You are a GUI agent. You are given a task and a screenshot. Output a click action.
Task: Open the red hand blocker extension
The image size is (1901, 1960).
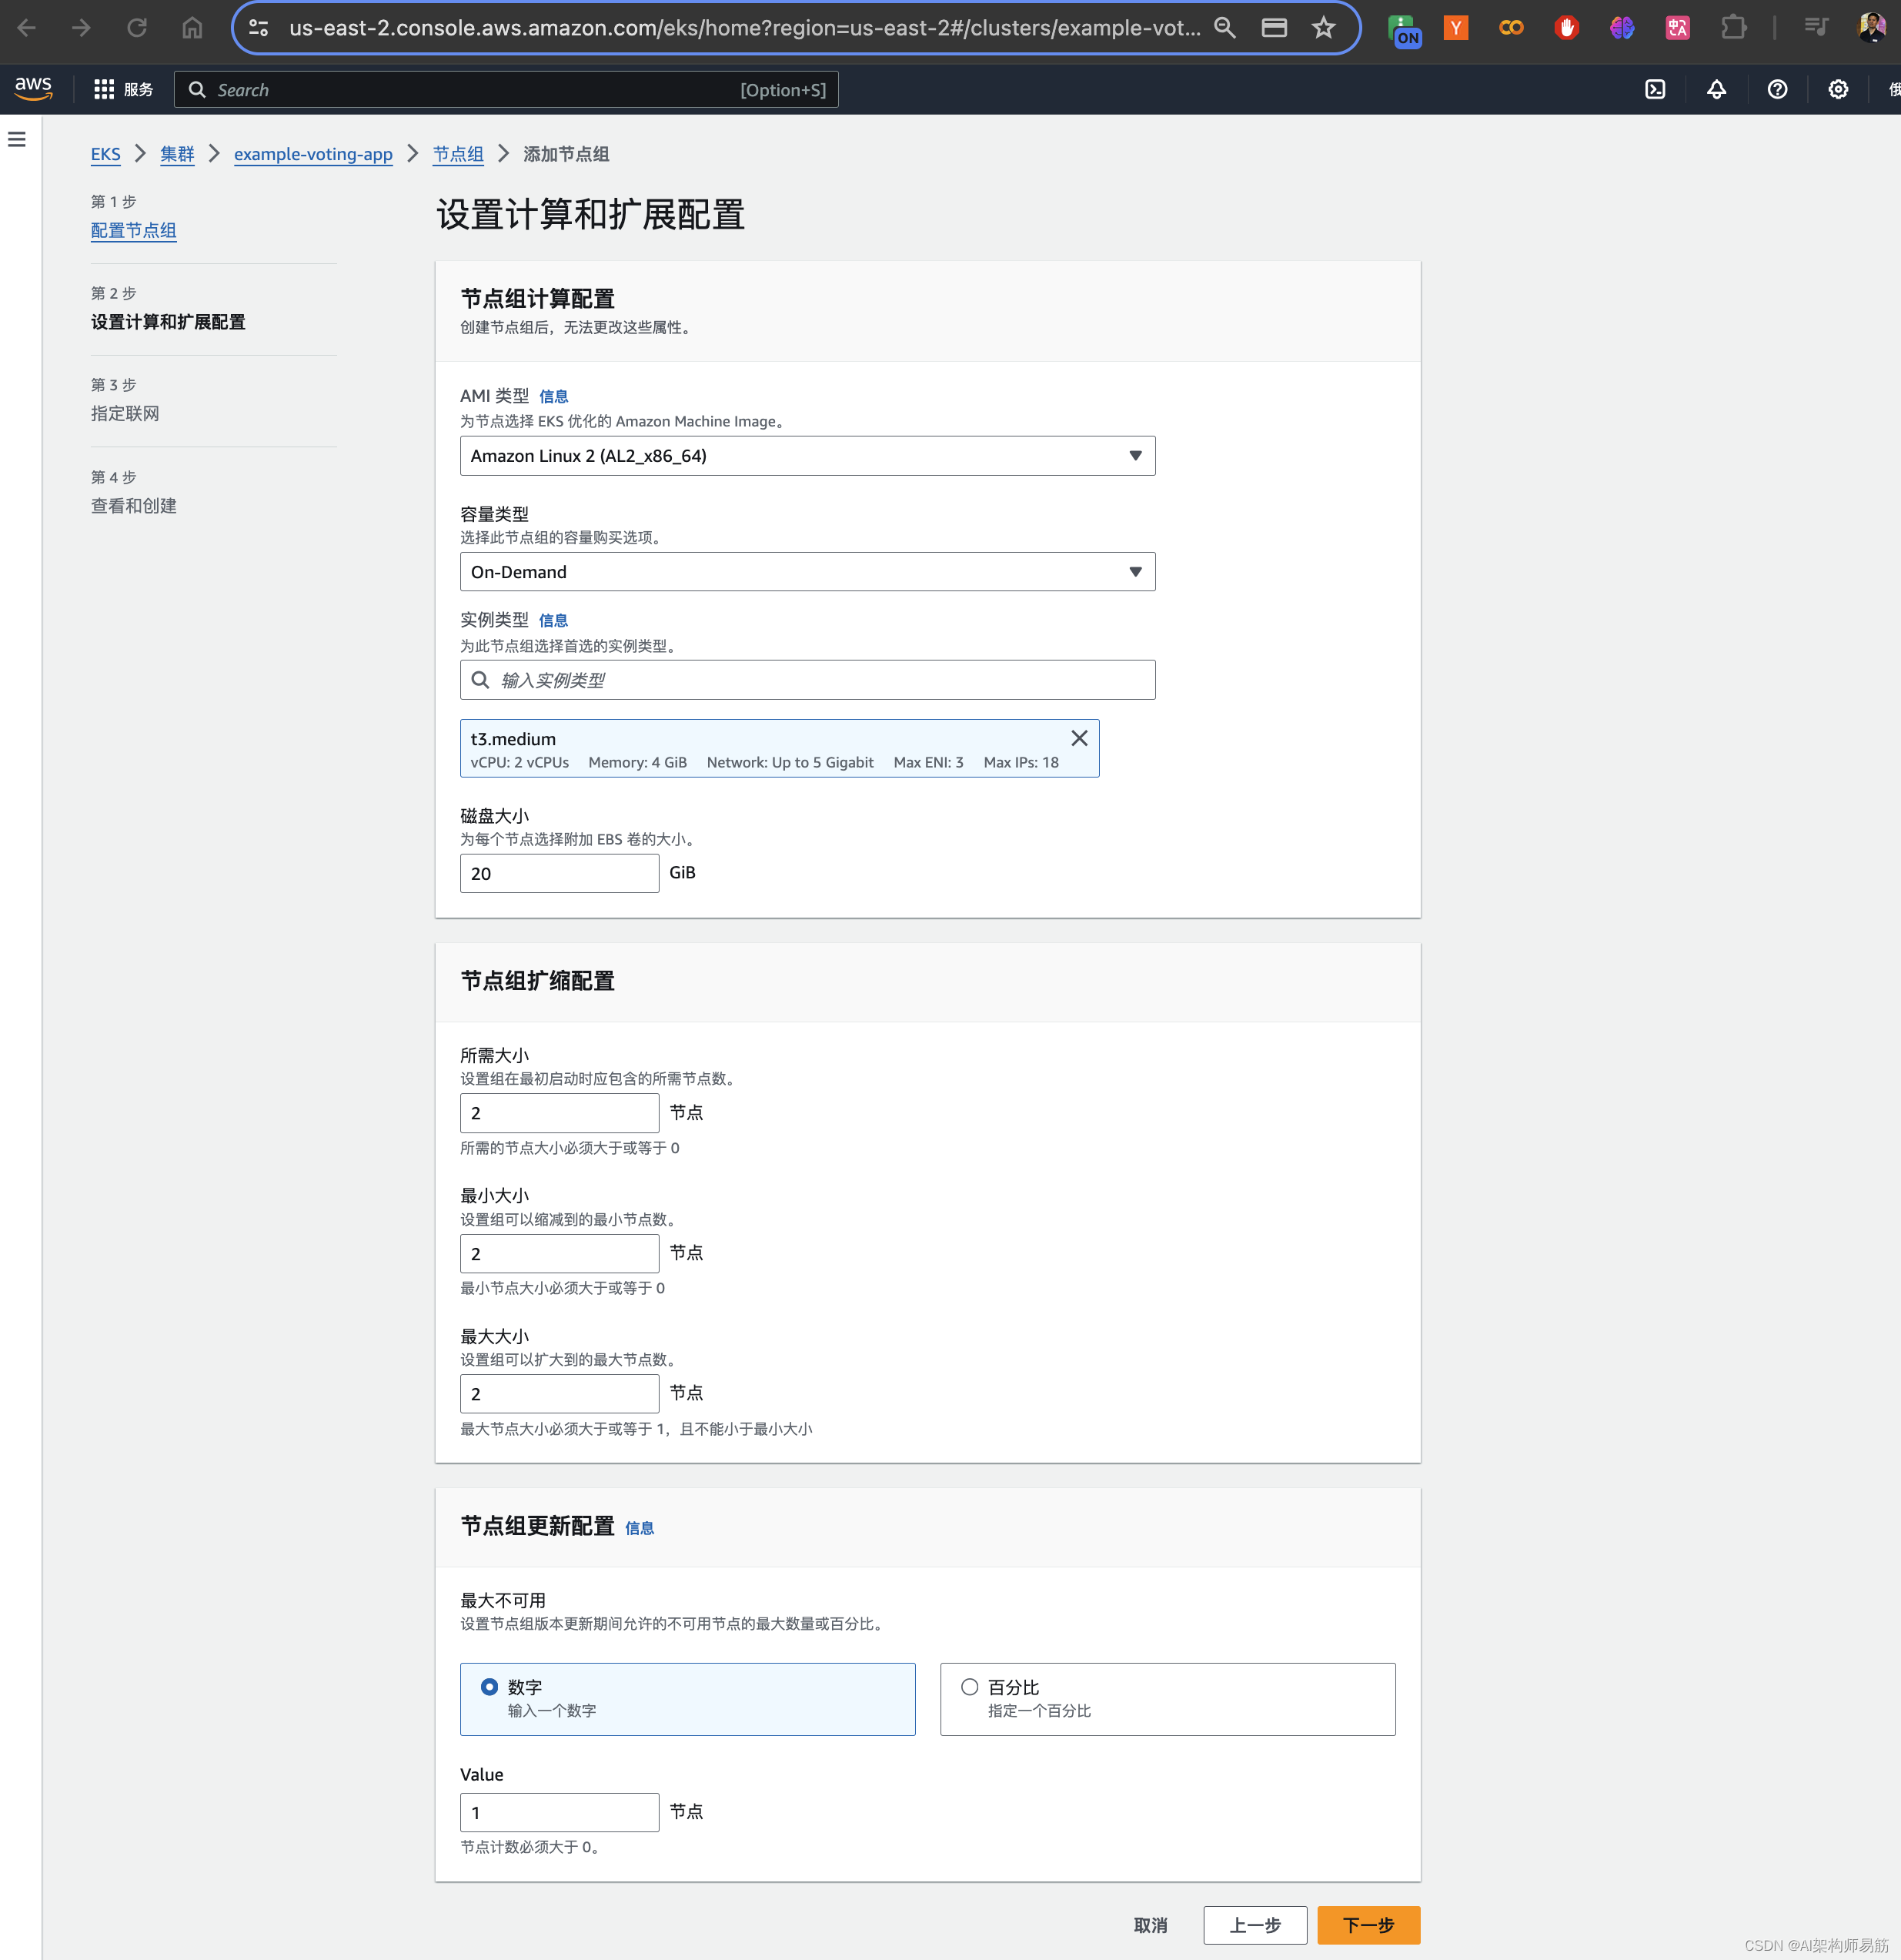coord(1567,28)
